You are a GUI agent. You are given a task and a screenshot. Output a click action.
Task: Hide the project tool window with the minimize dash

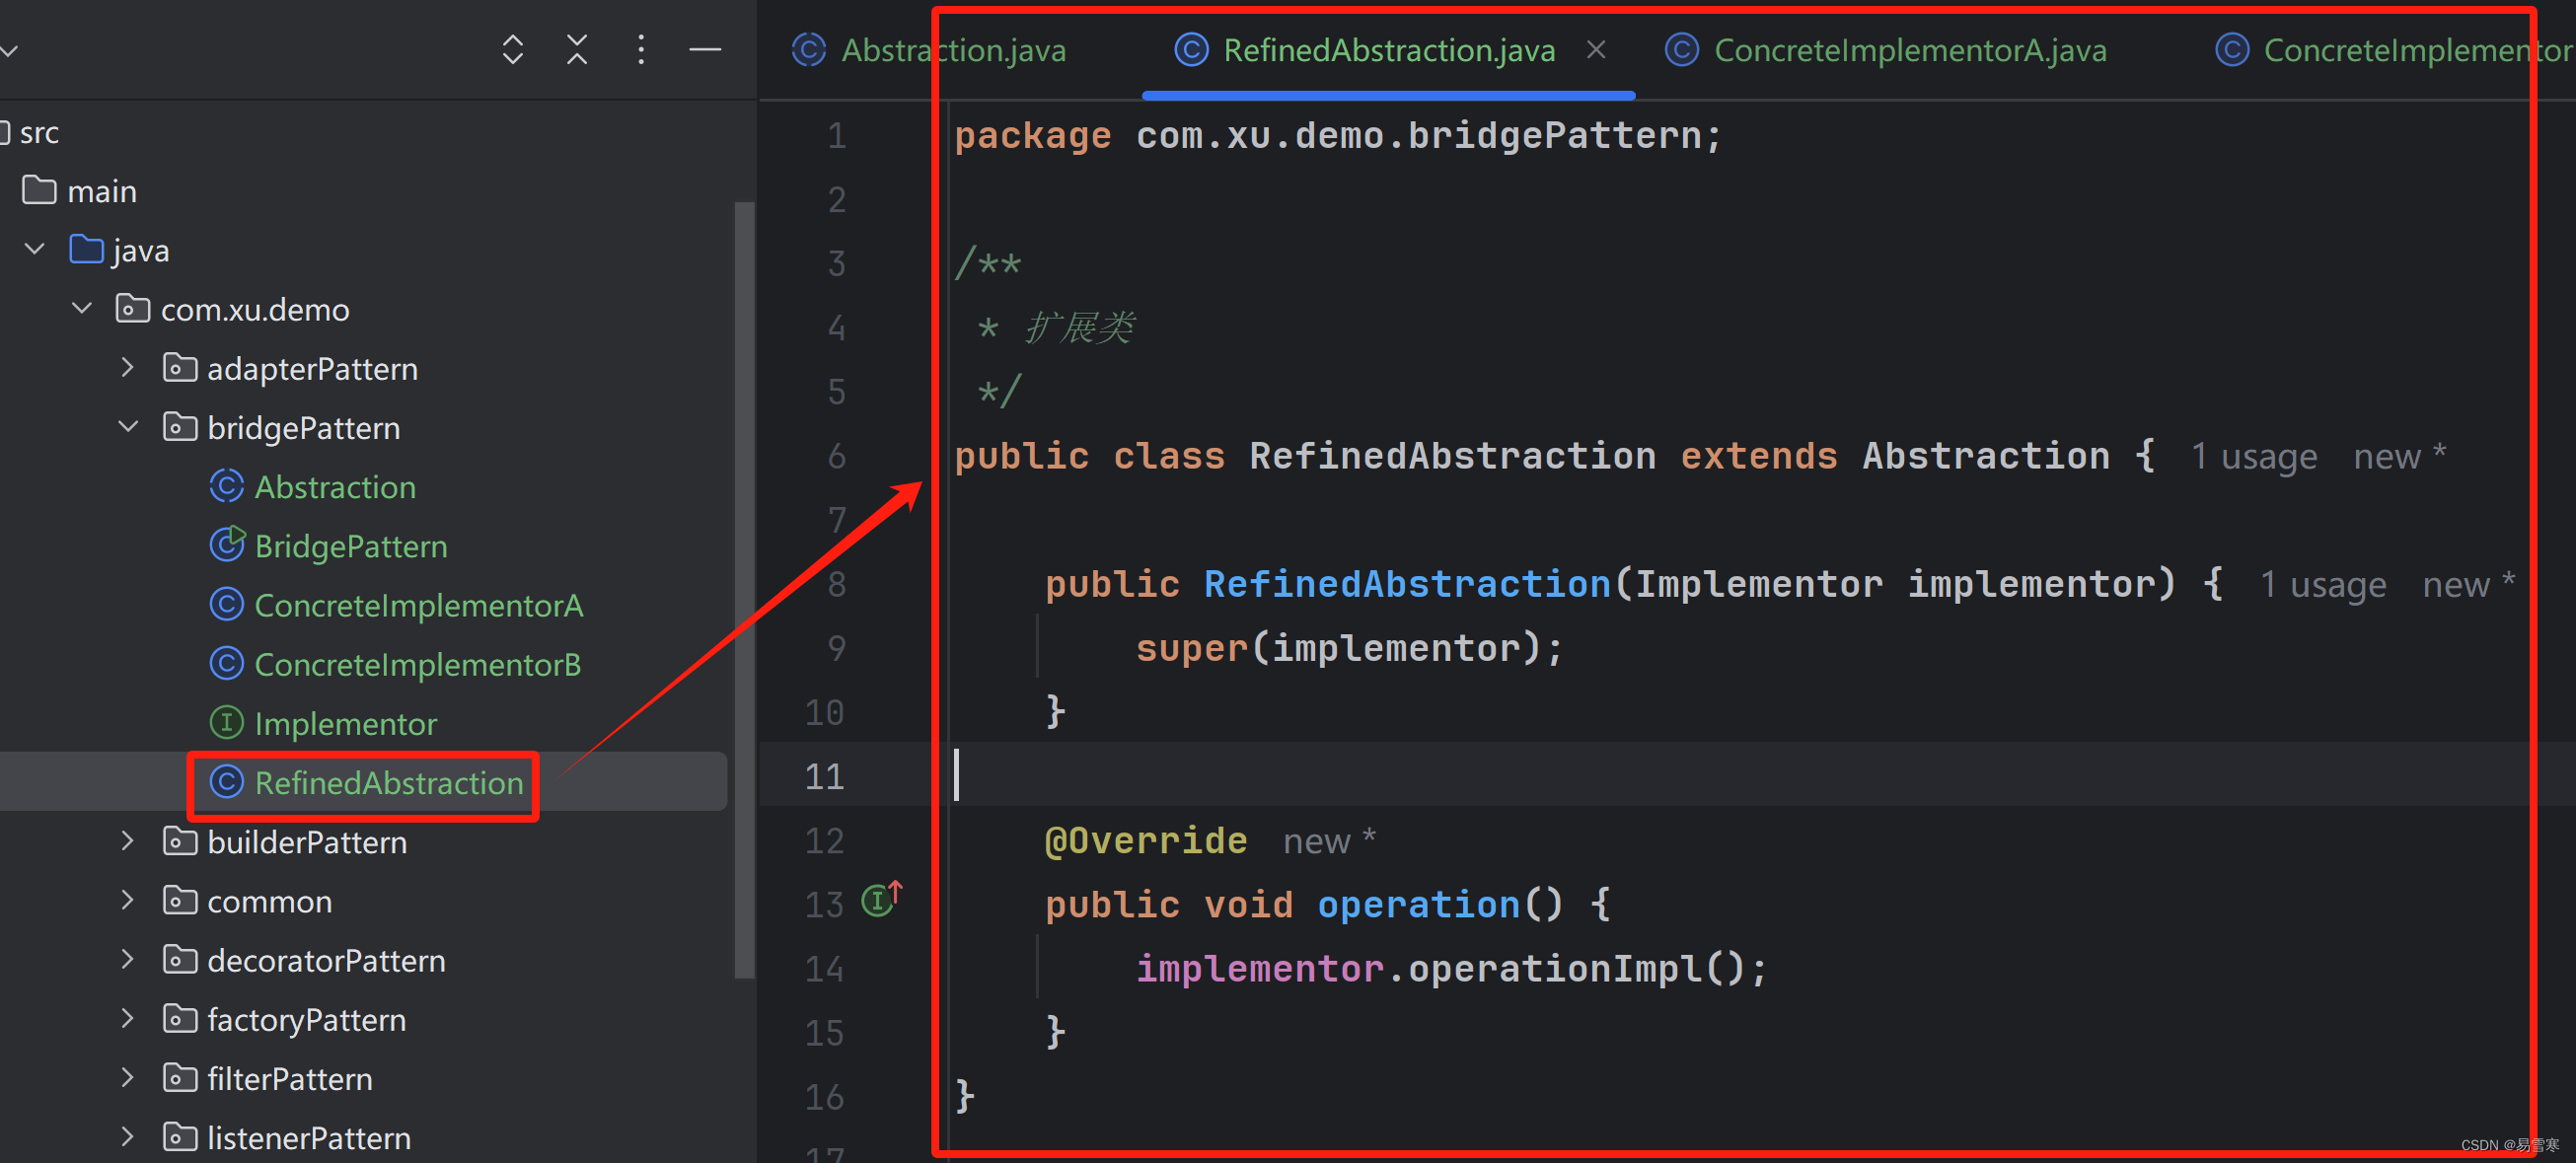(x=705, y=49)
